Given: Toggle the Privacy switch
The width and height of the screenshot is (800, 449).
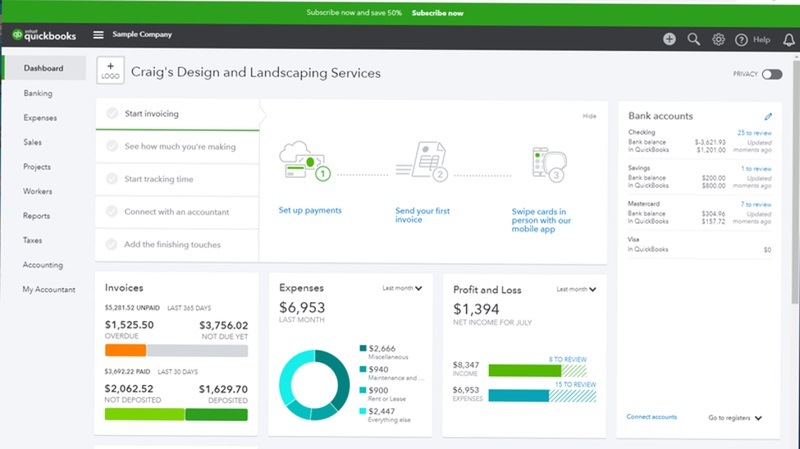Looking at the screenshot, I should click(771, 74).
